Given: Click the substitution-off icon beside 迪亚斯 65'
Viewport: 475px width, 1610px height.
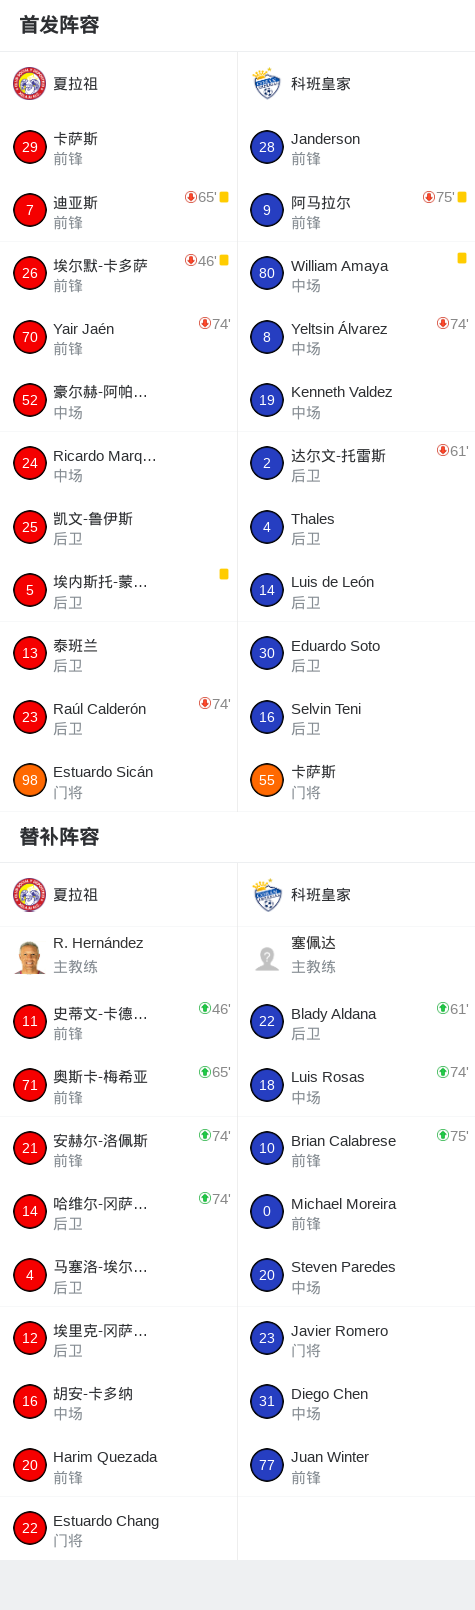Looking at the screenshot, I should (x=191, y=197).
